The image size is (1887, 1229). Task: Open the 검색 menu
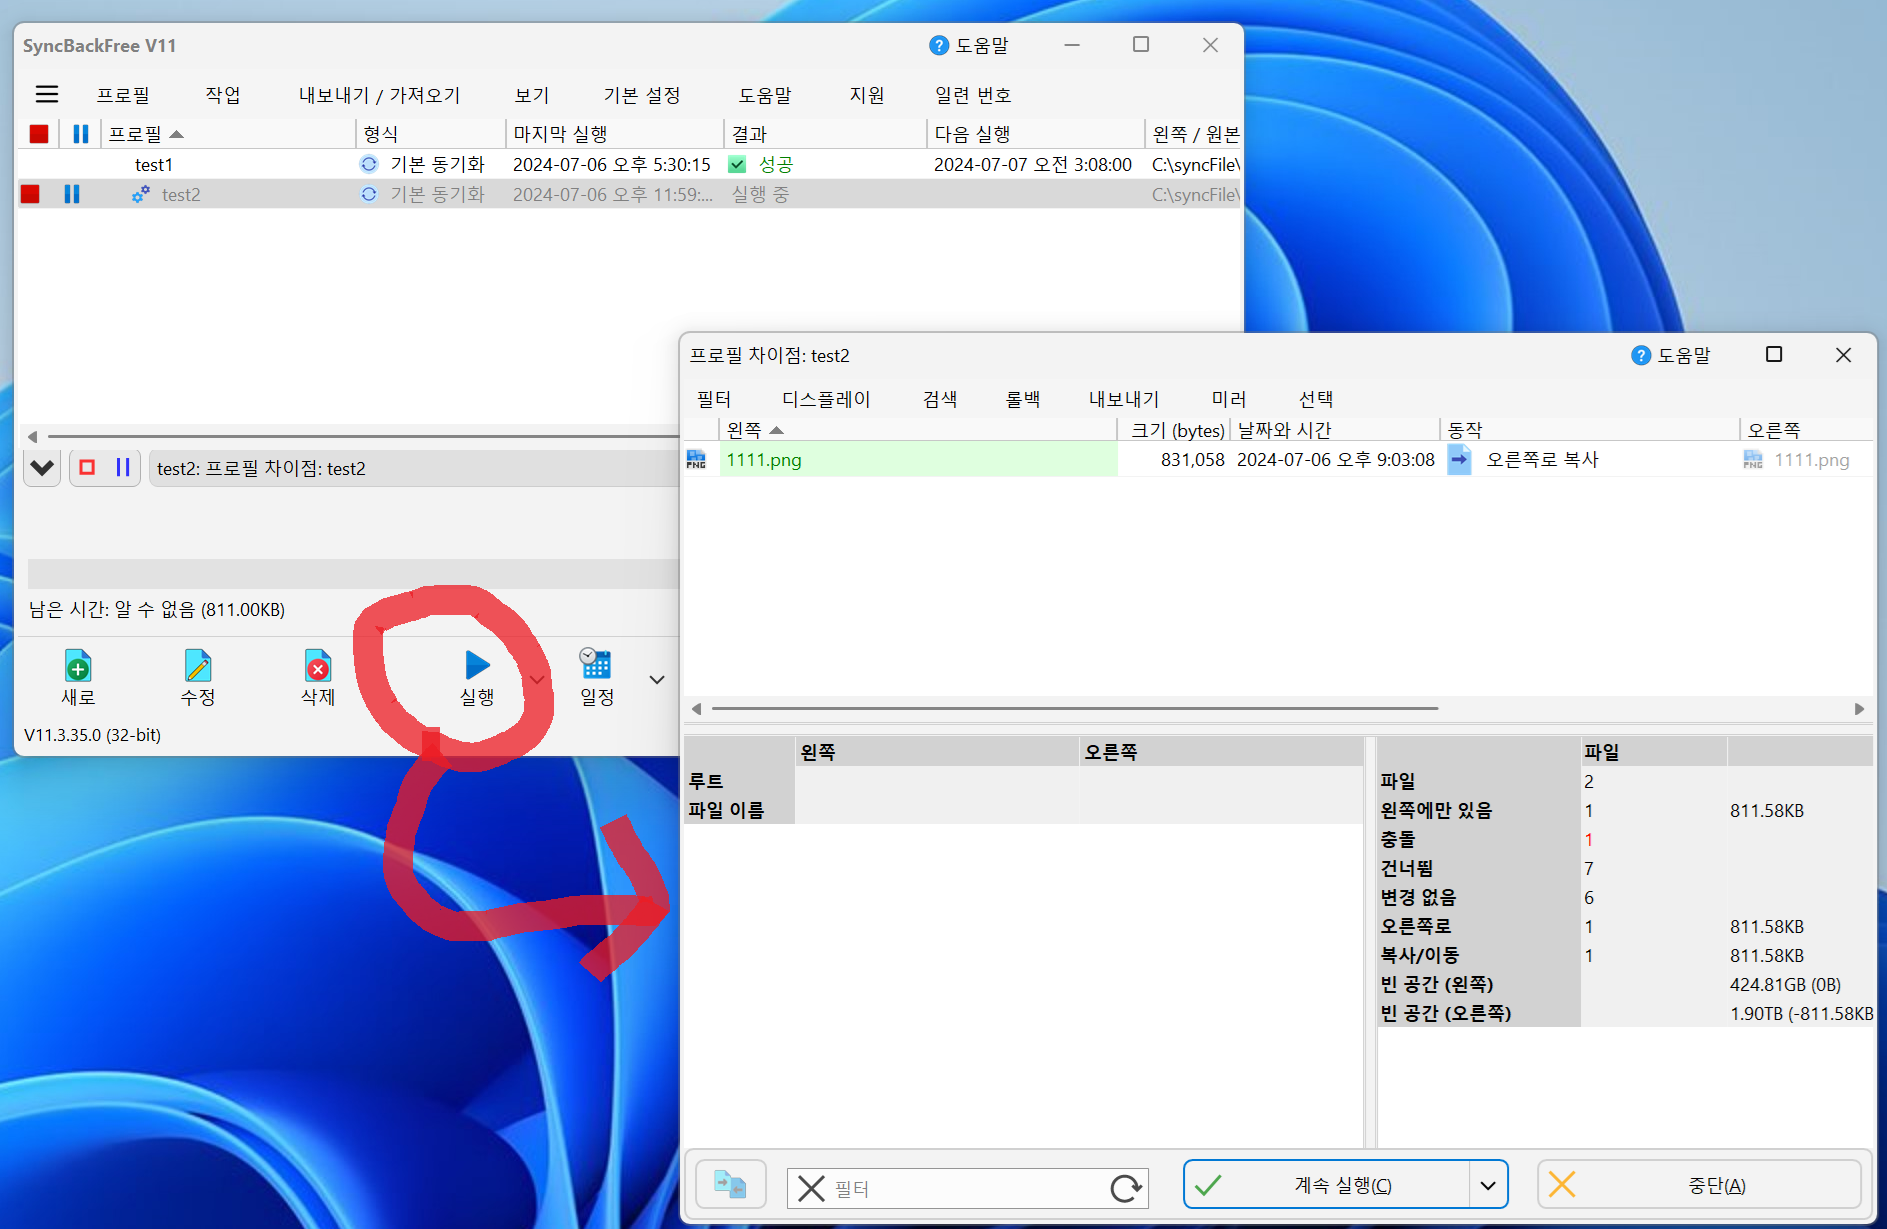[x=940, y=399]
